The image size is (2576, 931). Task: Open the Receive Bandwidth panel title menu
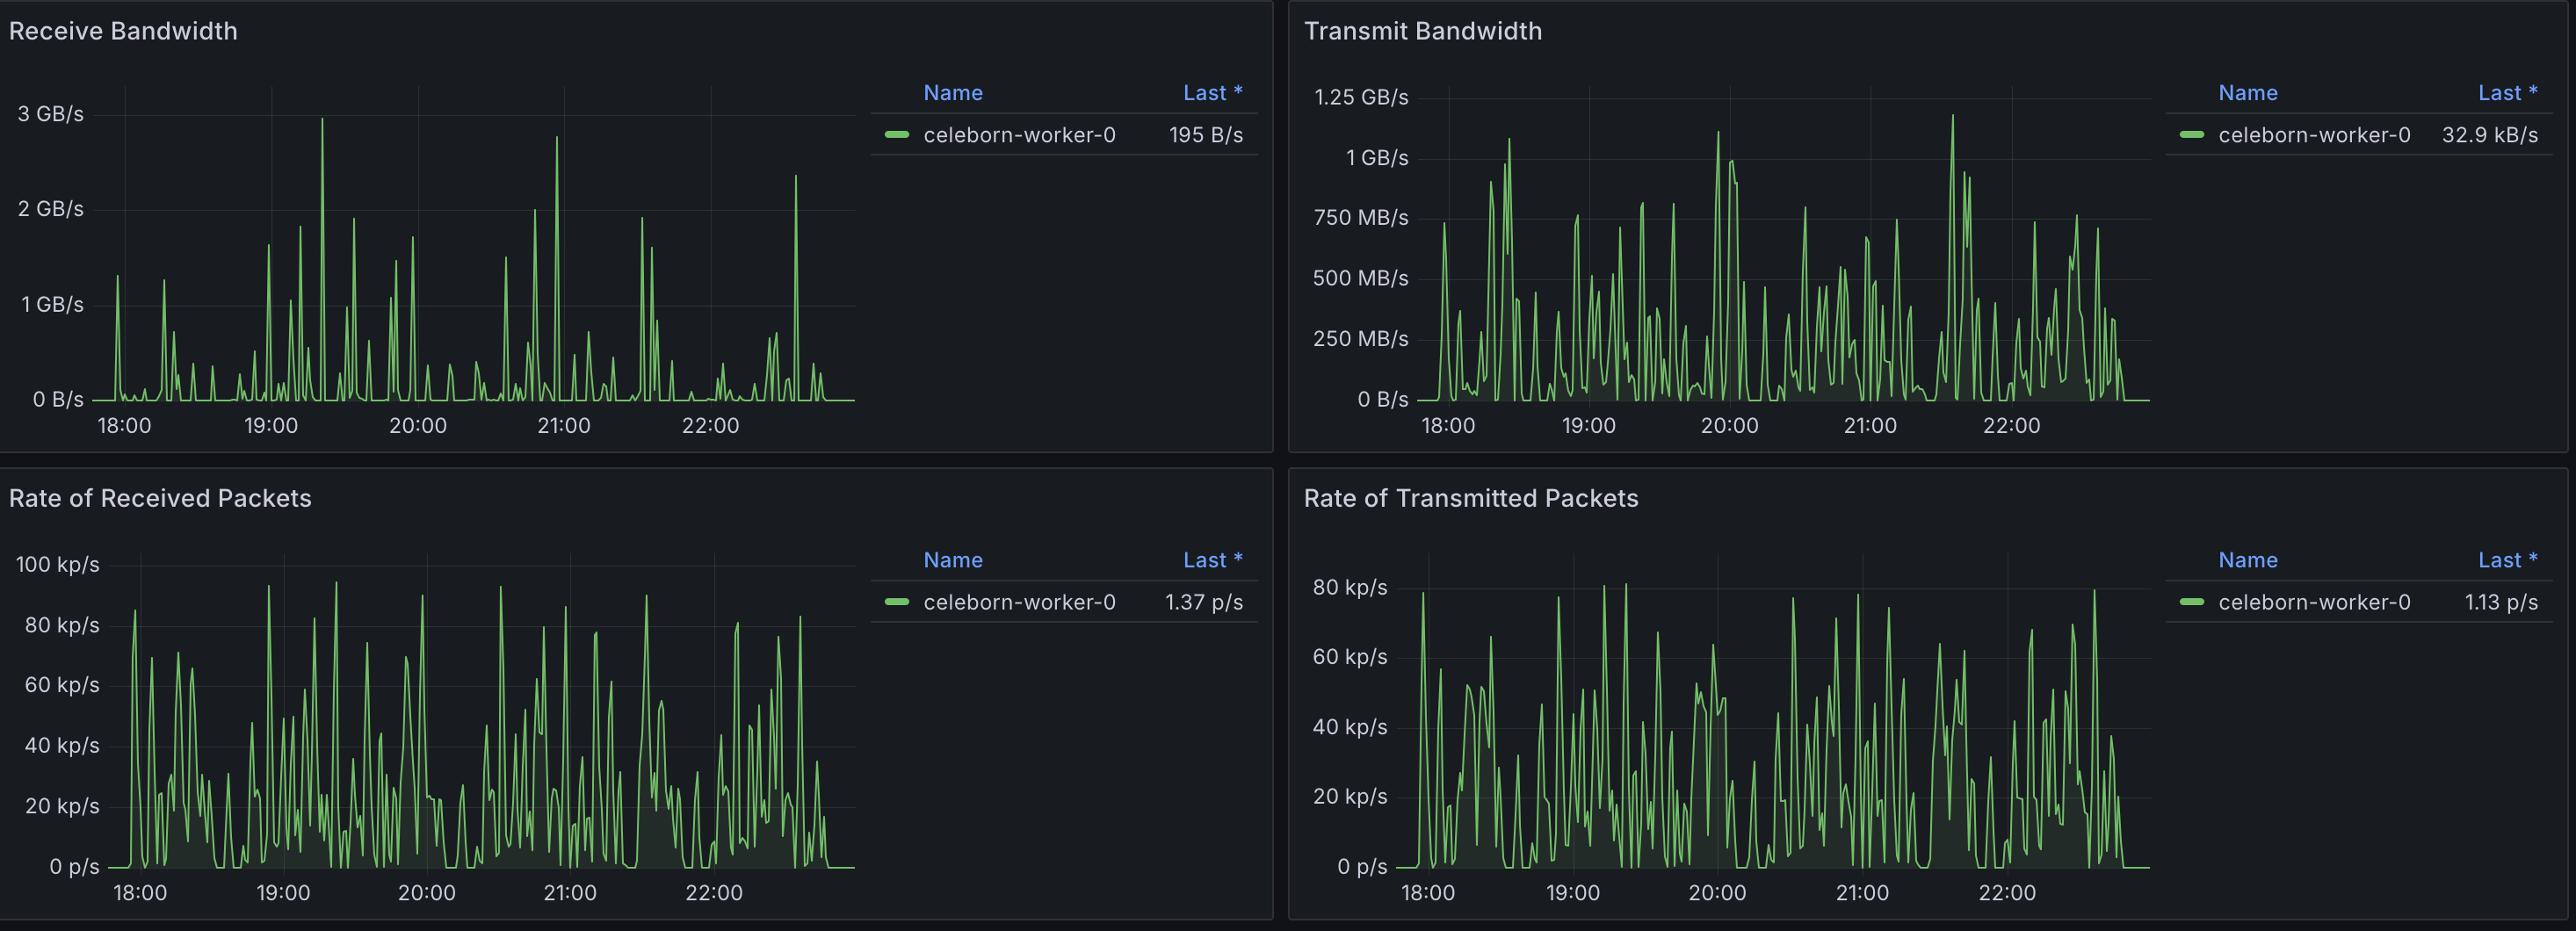[123, 31]
